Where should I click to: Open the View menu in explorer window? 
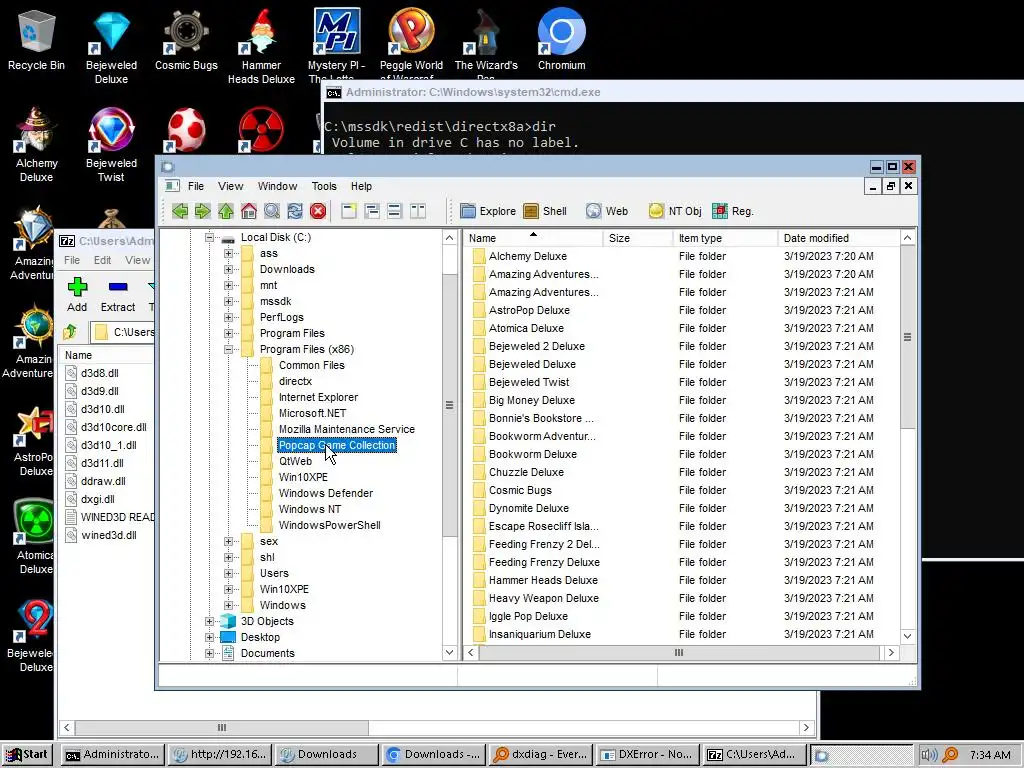click(x=231, y=186)
